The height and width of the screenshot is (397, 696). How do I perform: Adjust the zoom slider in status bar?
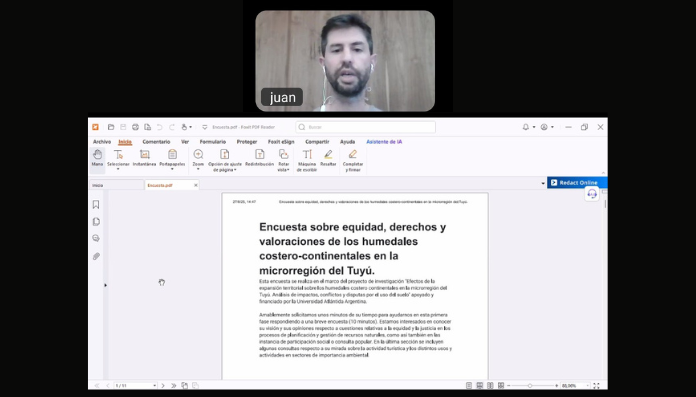(x=530, y=385)
